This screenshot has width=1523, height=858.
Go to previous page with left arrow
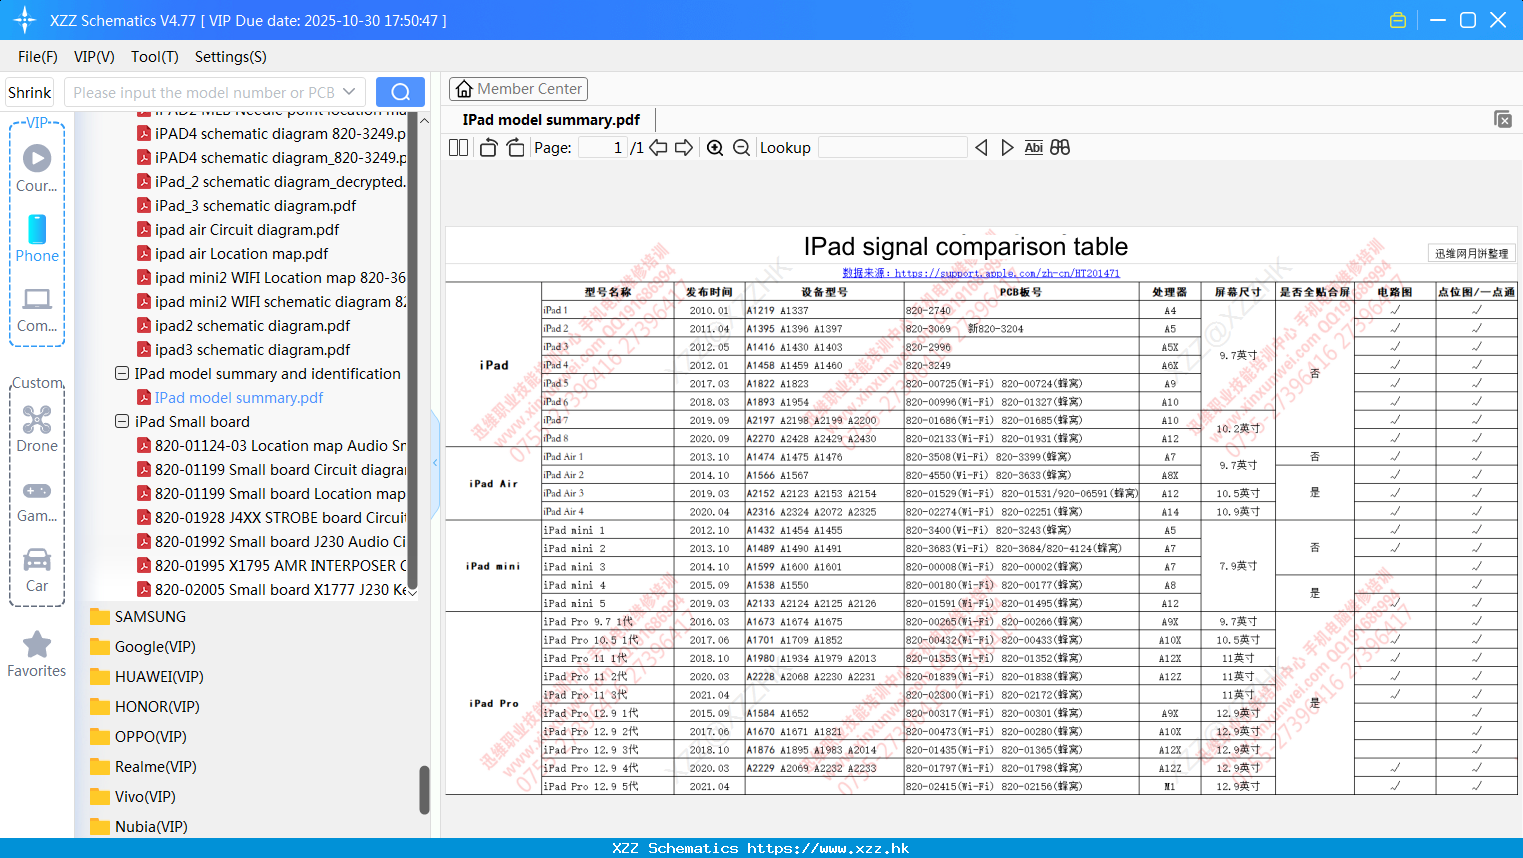click(x=658, y=148)
